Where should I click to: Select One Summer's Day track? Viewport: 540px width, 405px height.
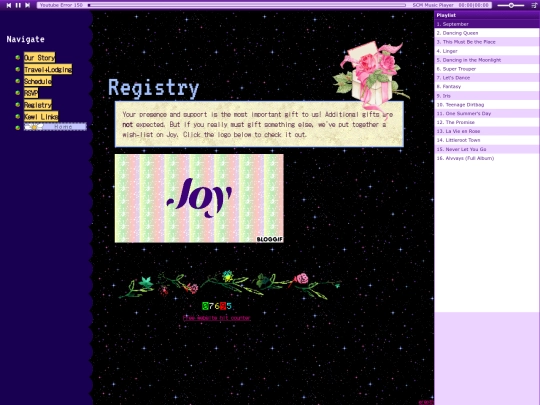point(487,114)
